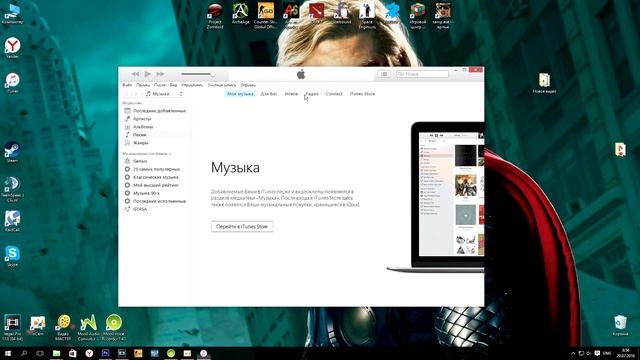Open the 25 самых популярных playlist
640x360 pixels.
click(155, 169)
